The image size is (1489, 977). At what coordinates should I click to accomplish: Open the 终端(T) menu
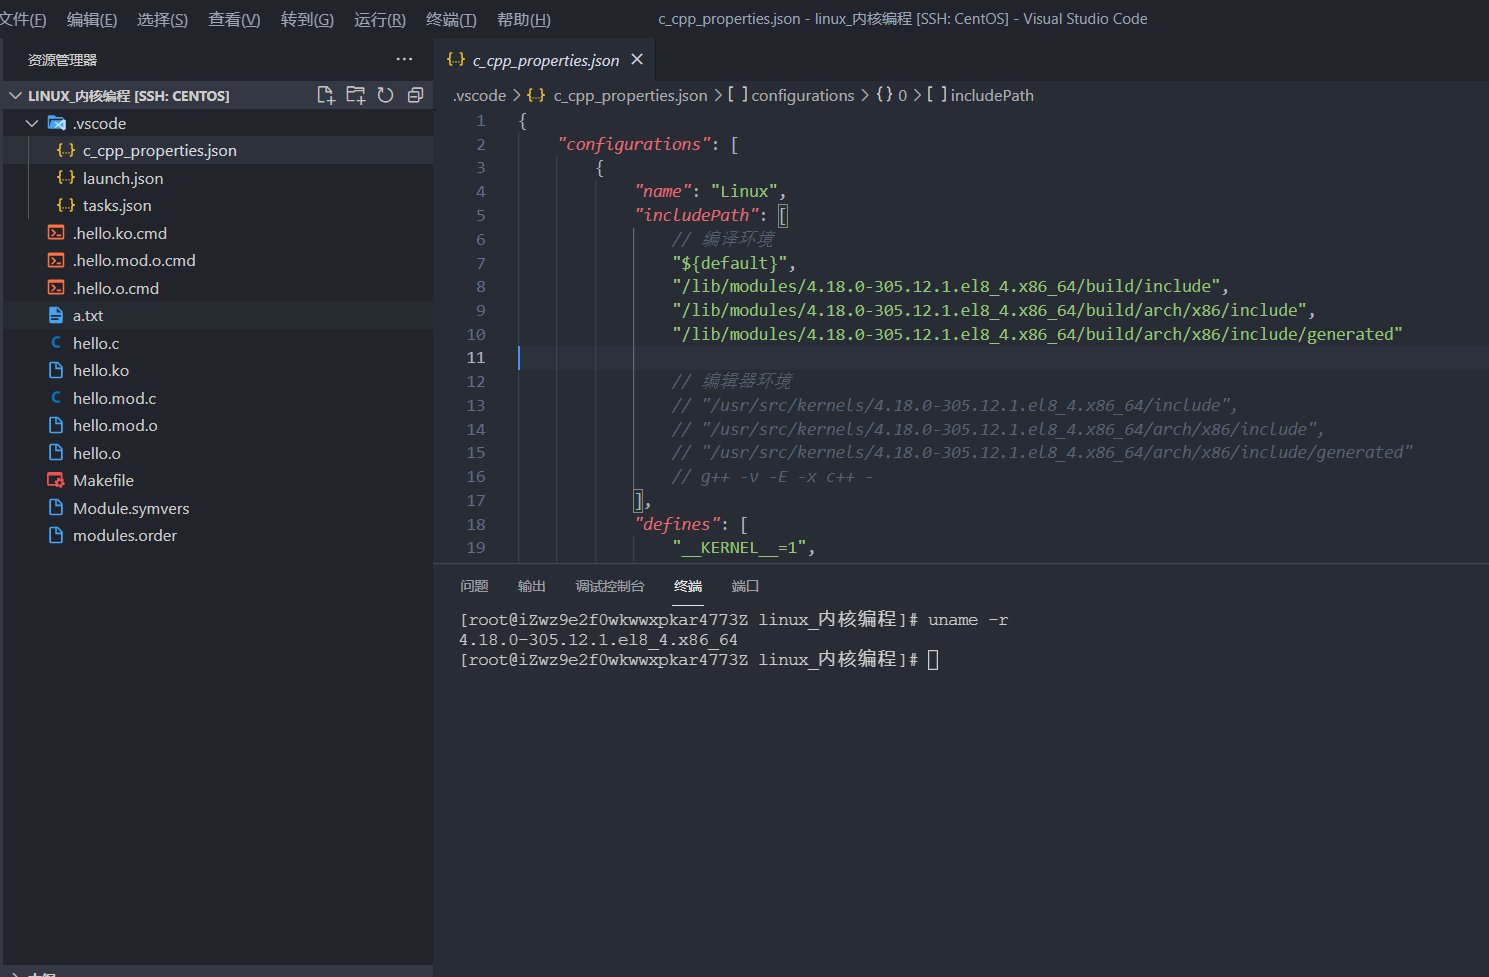[x=451, y=20]
